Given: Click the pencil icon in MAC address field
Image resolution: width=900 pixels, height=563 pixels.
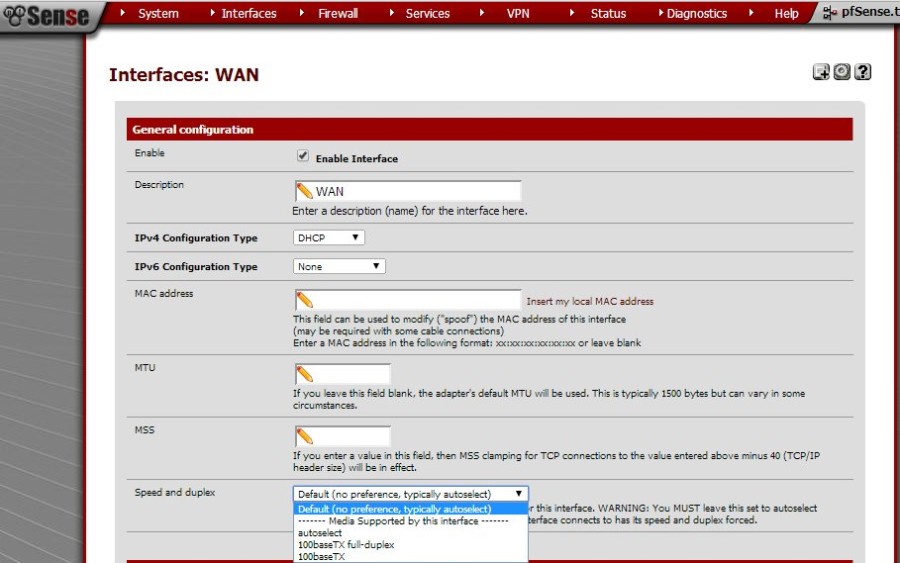Looking at the screenshot, I should tap(305, 300).
